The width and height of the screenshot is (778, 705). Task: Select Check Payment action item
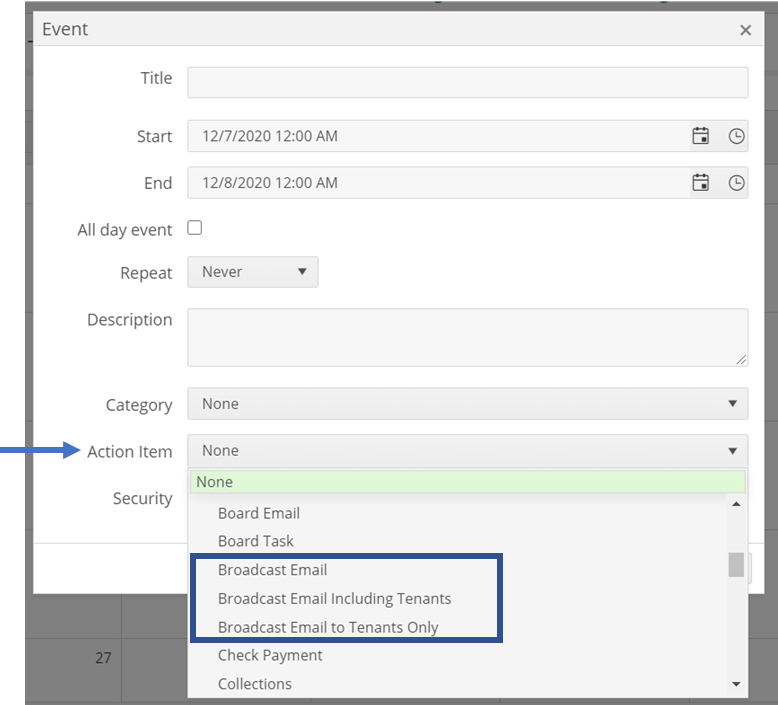tap(270, 655)
